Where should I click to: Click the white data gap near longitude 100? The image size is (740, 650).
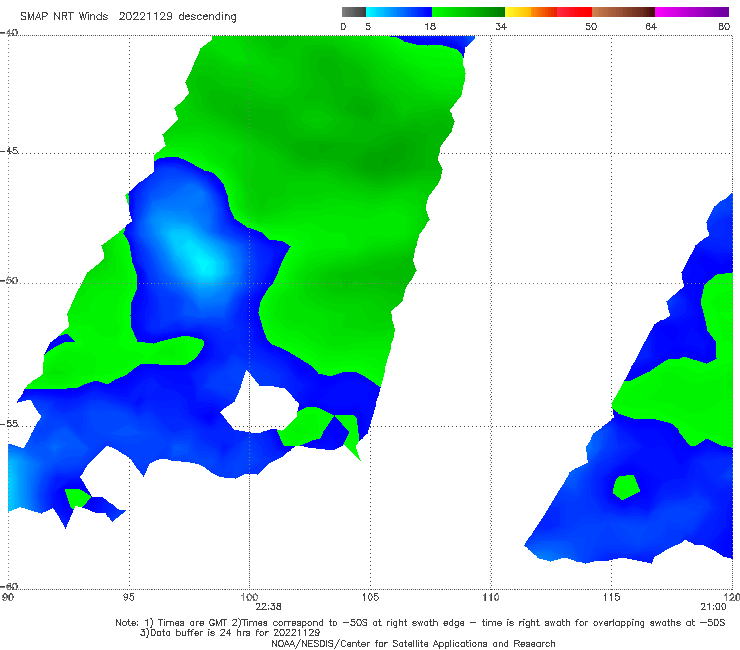[x=260, y=405]
